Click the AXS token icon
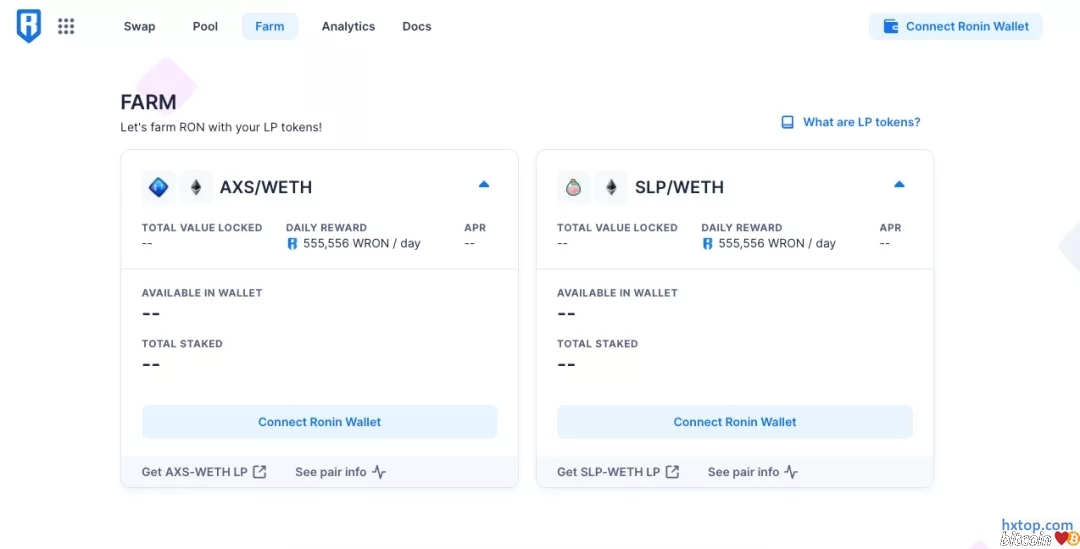The width and height of the screenshot is (1080, 549). pos(158,187)
